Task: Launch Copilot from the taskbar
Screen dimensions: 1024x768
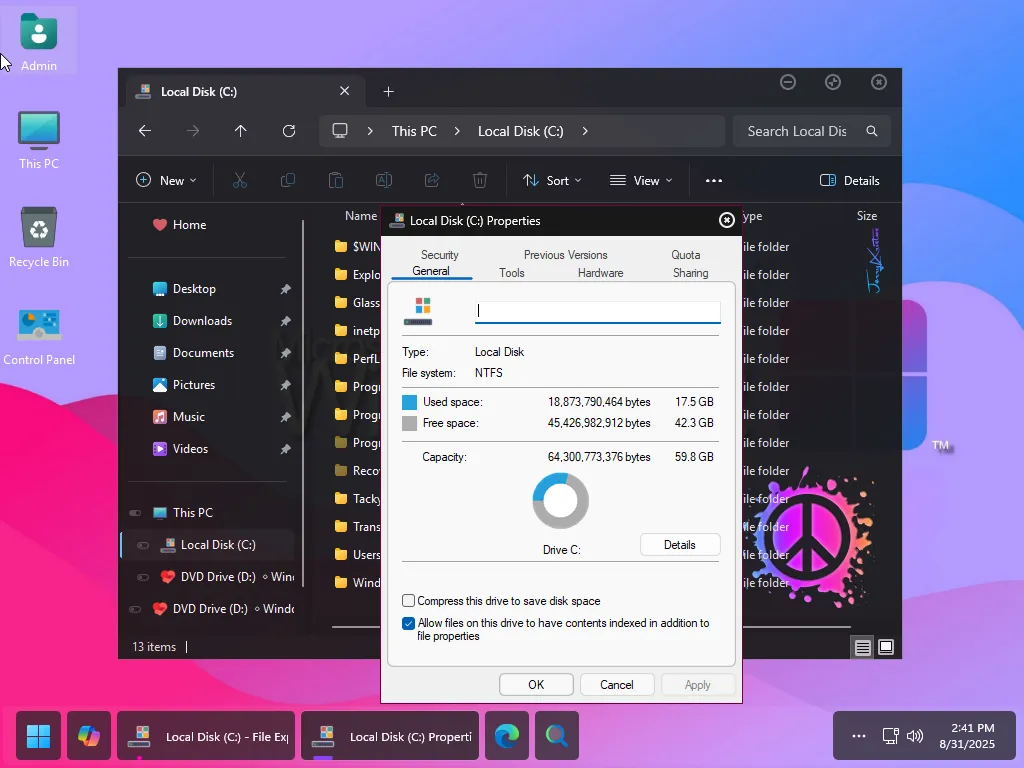Action: tap(89, 736)
